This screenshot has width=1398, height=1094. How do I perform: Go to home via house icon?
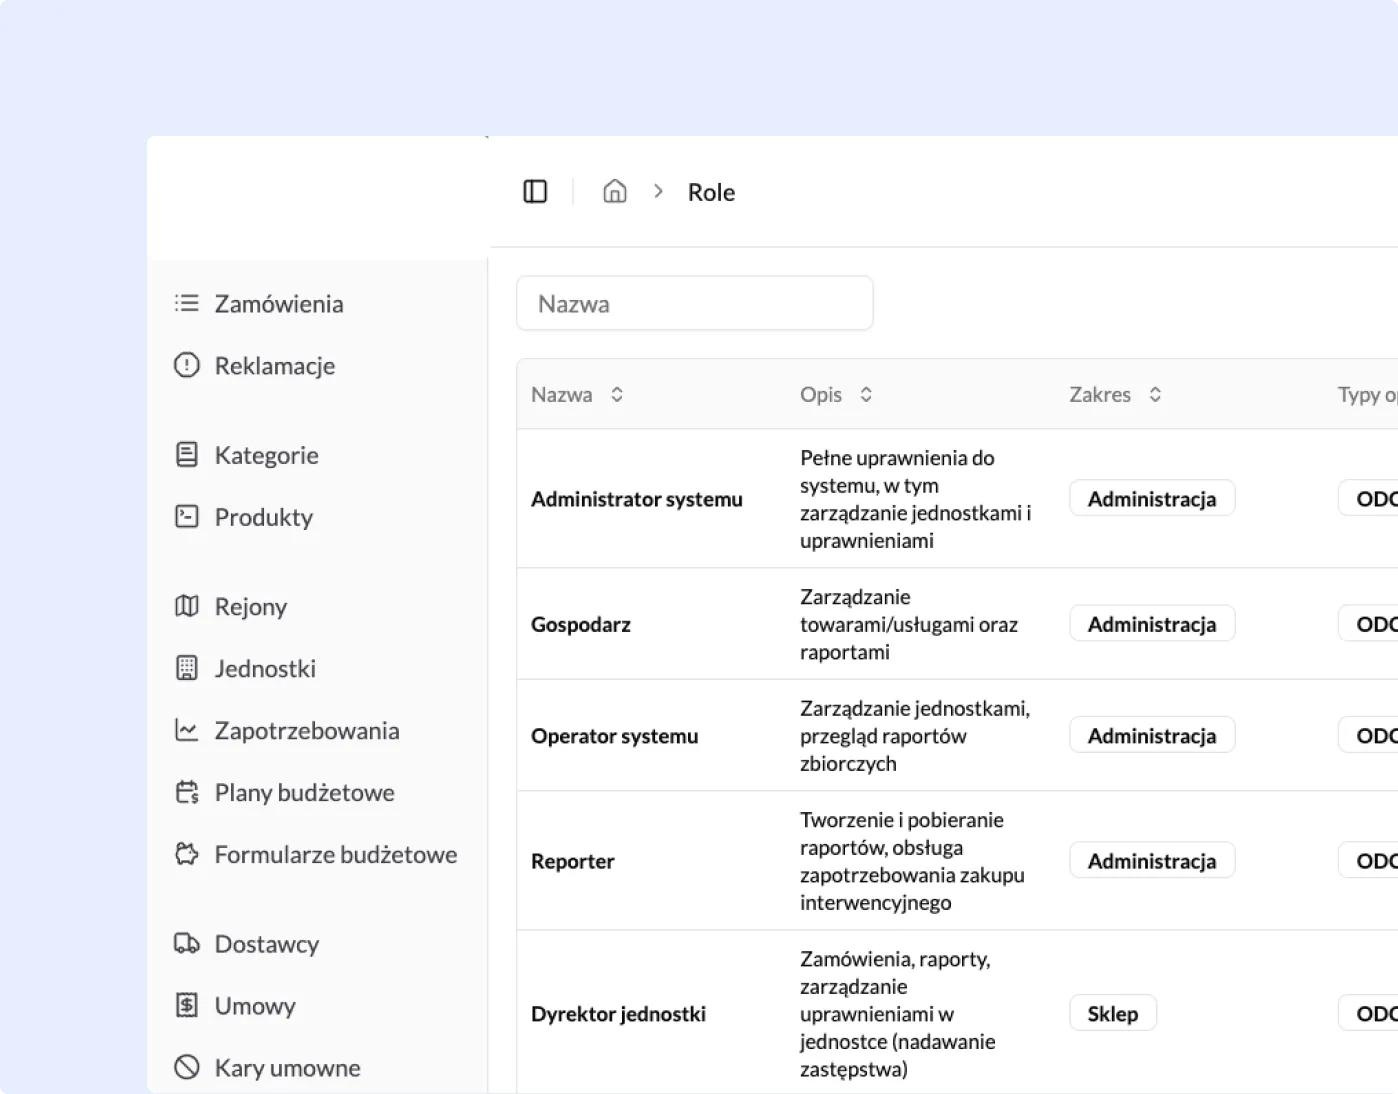(615, 191)
